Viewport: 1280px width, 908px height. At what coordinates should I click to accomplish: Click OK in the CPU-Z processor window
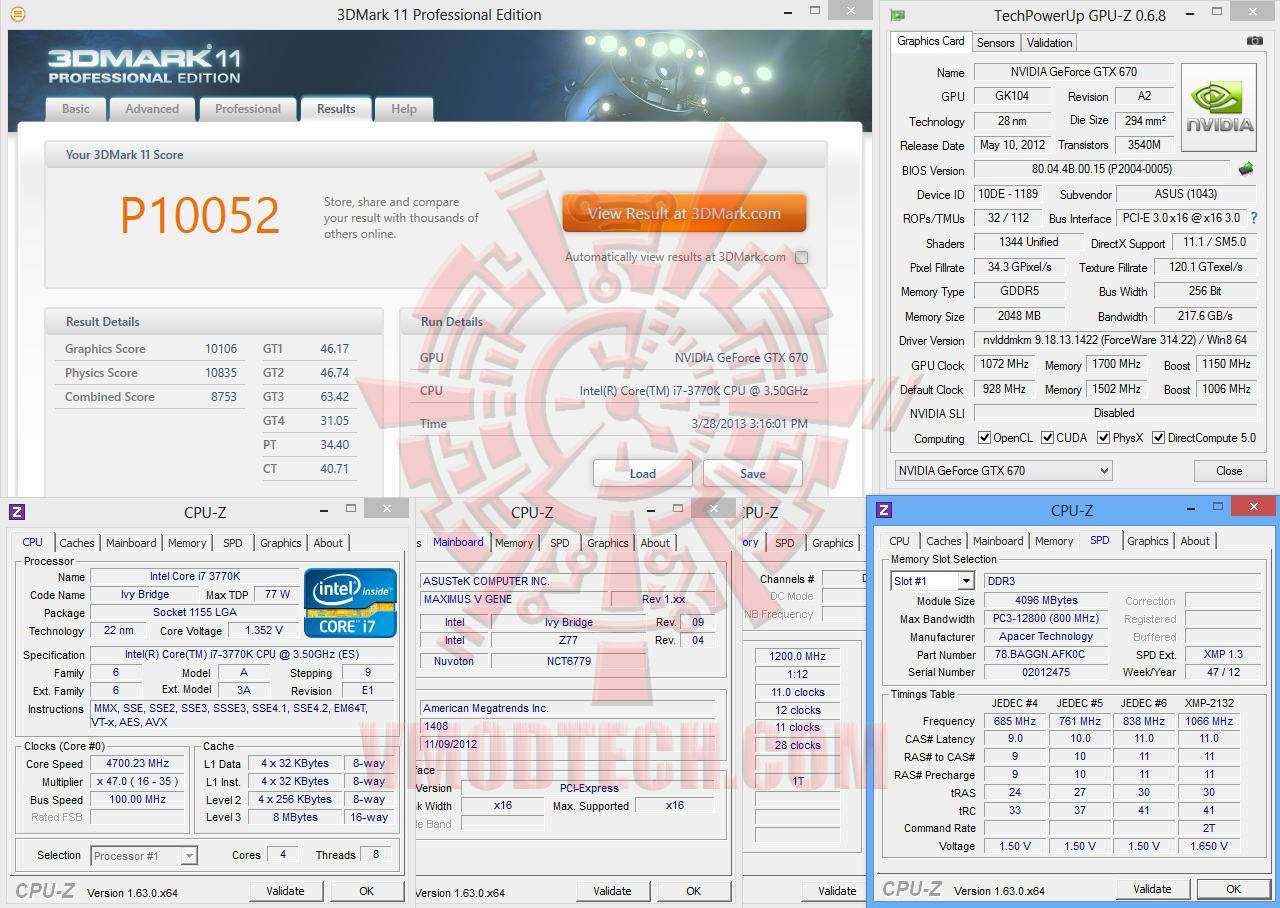point(367,891)
